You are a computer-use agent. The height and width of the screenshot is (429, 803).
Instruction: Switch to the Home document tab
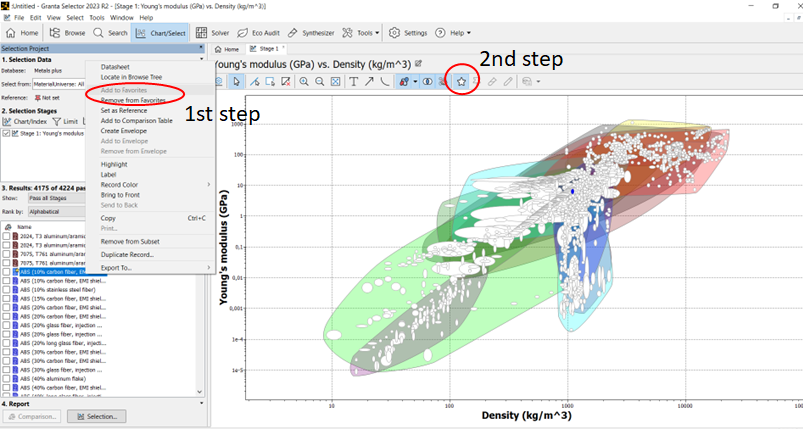227,48
